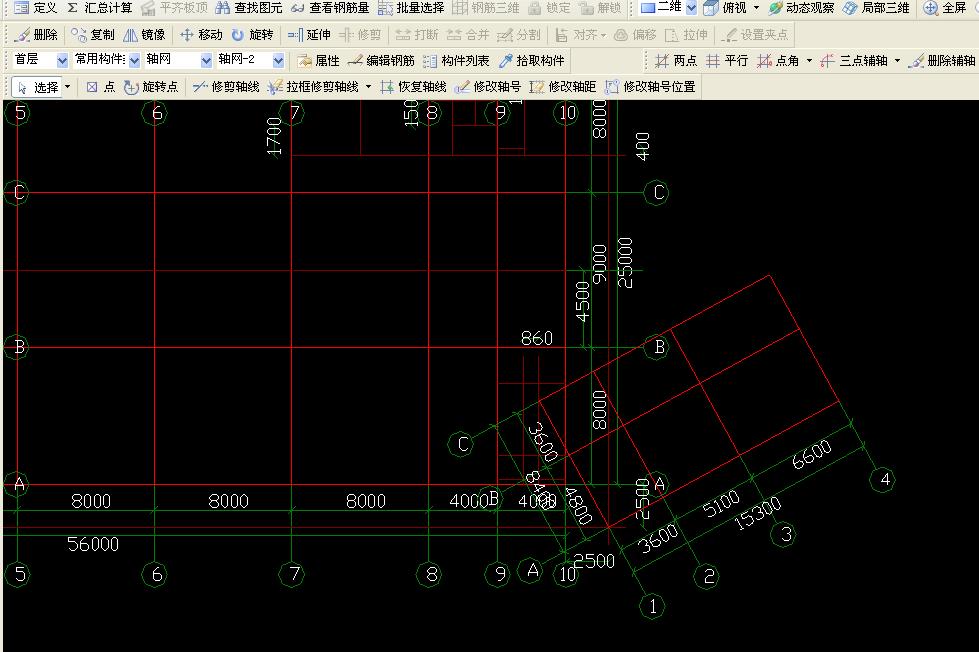Choose the 旋转 rotate tool

tap(252, 35)
